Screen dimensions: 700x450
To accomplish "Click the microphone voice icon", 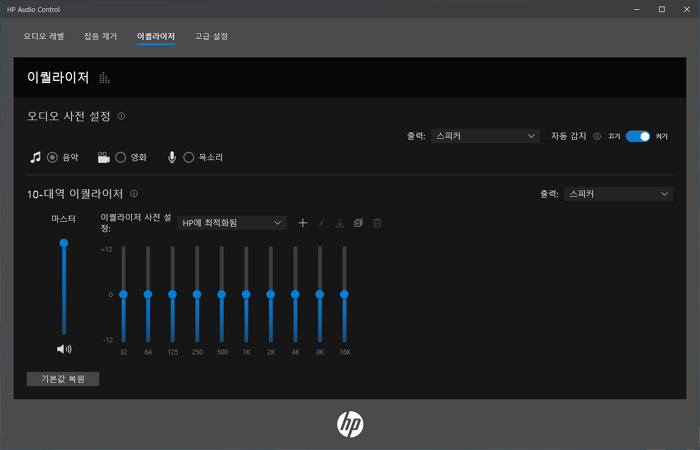I will click(172, 157).
